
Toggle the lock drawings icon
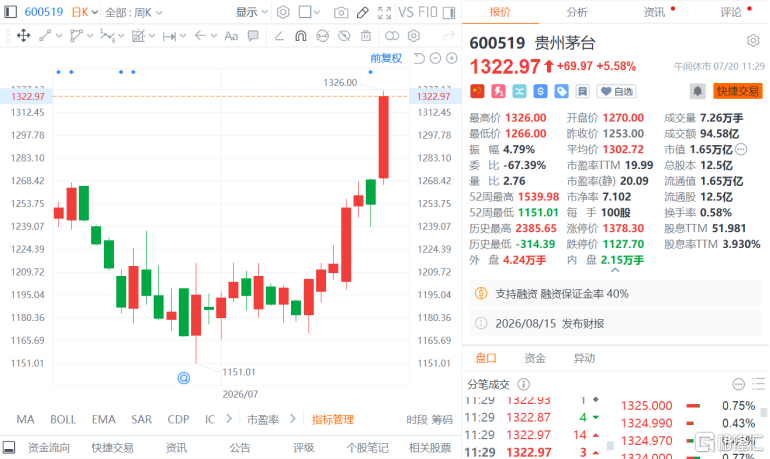pyautogui.click(x=323, y=35)
